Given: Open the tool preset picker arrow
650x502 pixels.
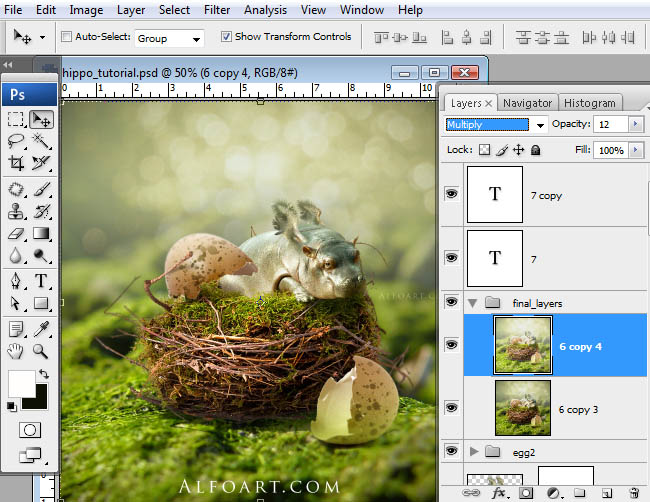Looking at the screenshot, I should click(x=42, y=37).
